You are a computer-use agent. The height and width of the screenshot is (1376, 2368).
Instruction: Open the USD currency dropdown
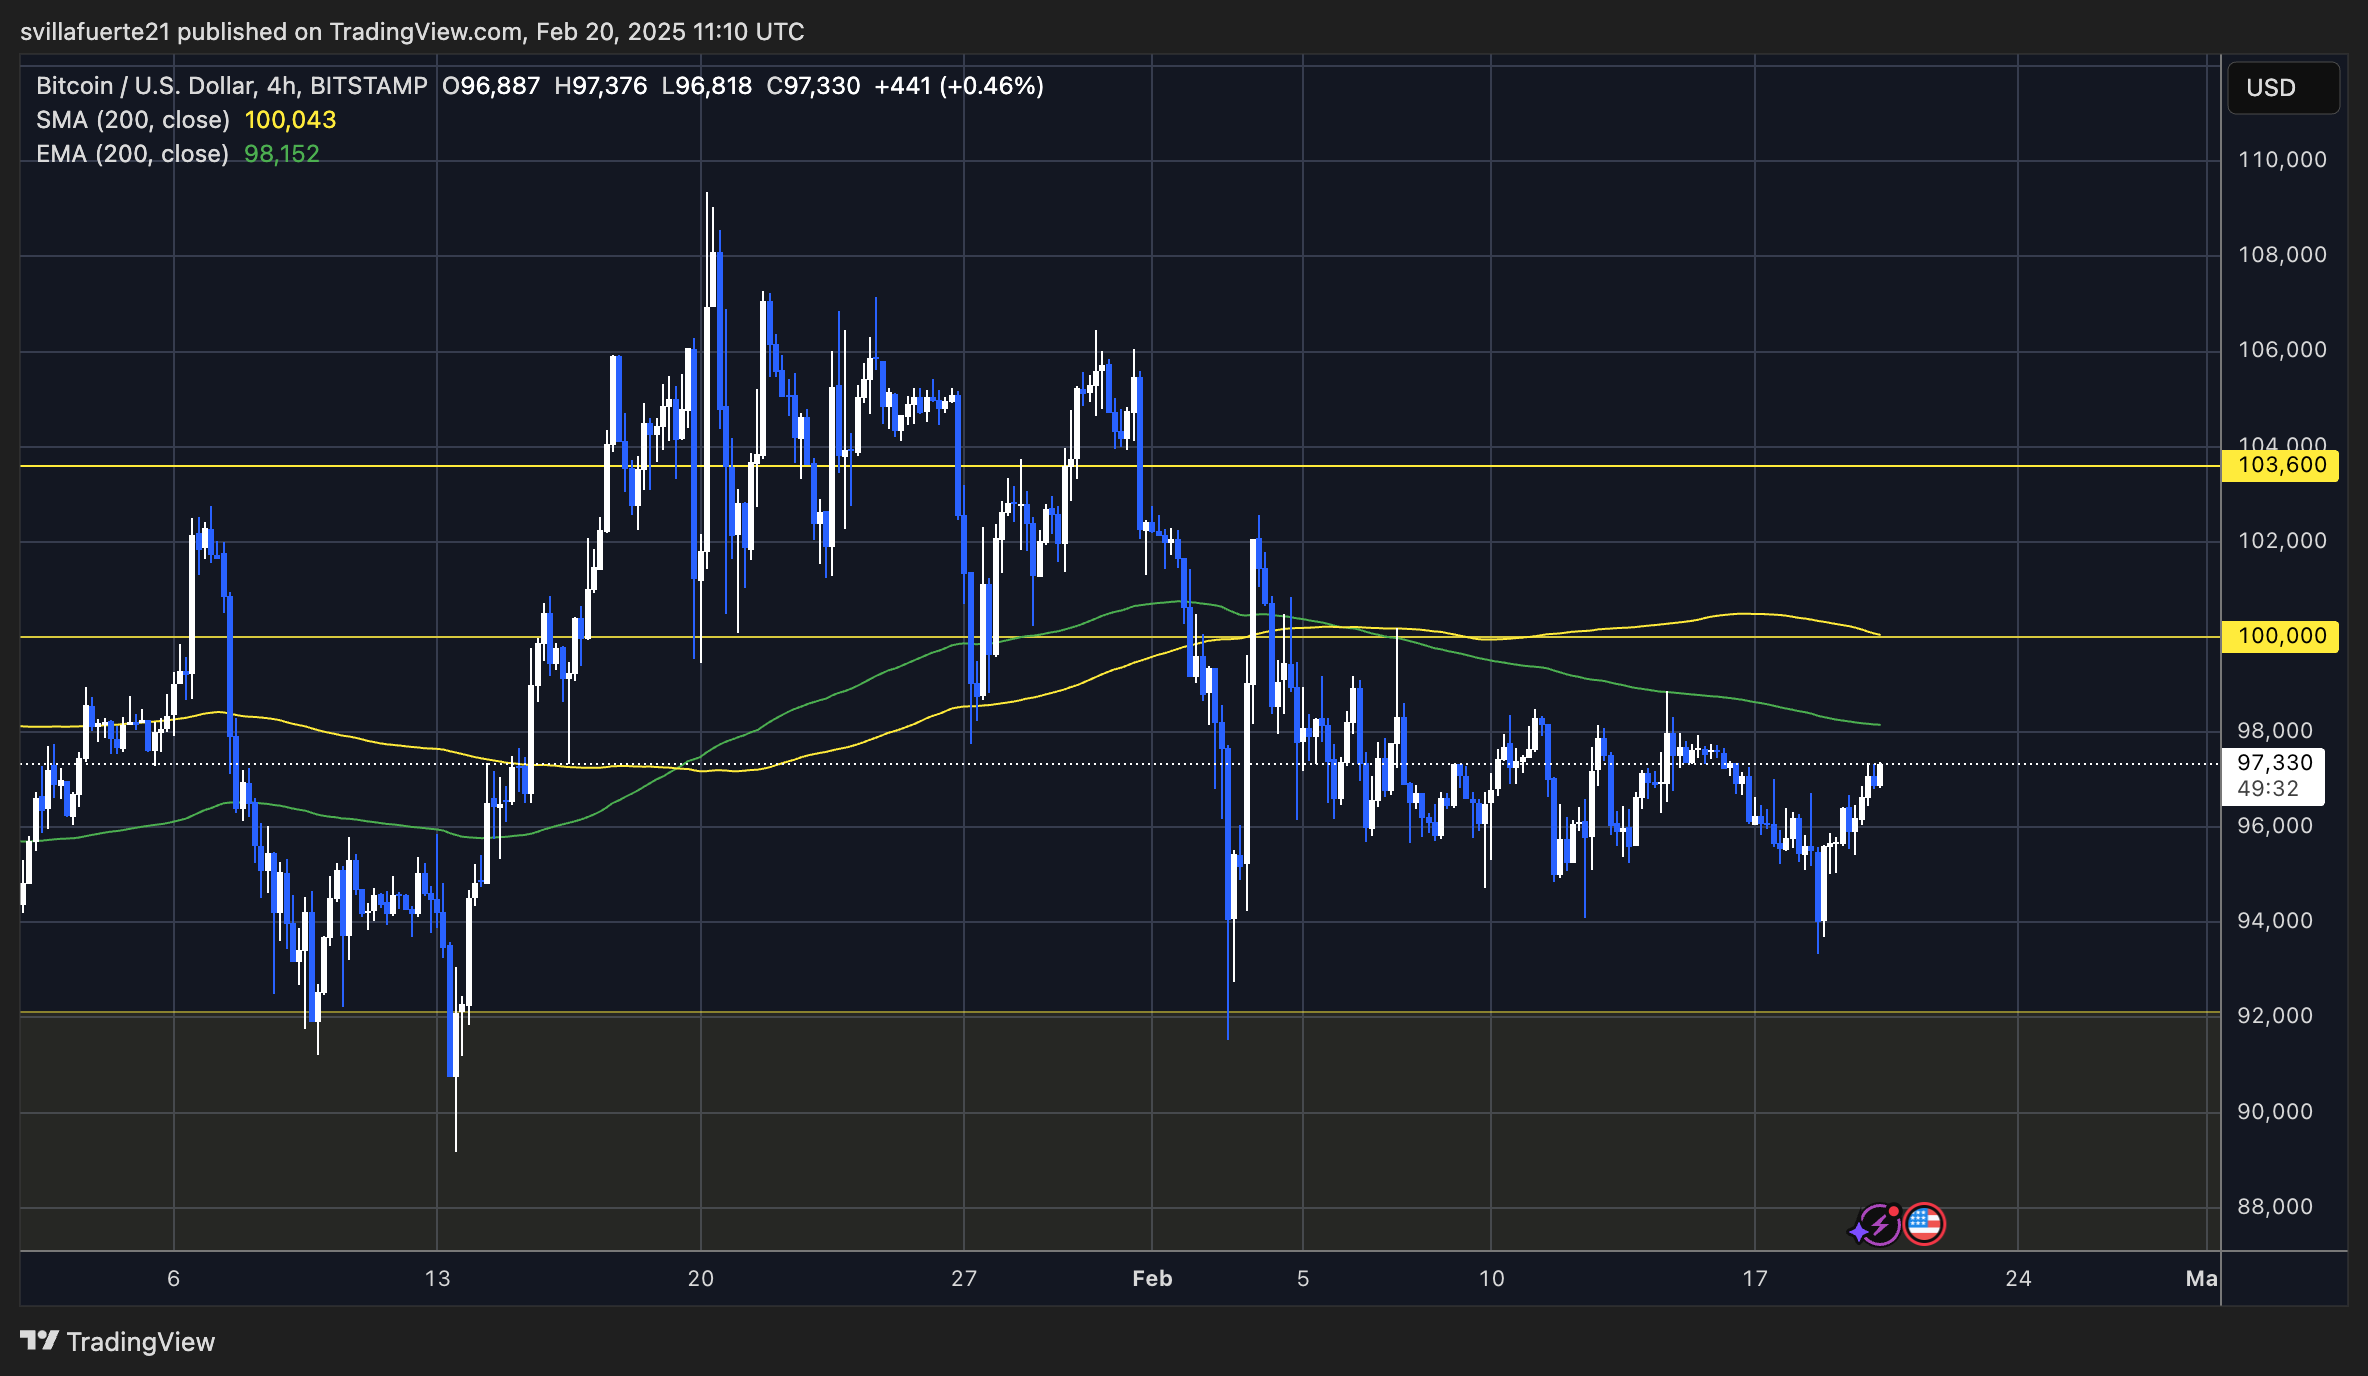(2283, 88)
